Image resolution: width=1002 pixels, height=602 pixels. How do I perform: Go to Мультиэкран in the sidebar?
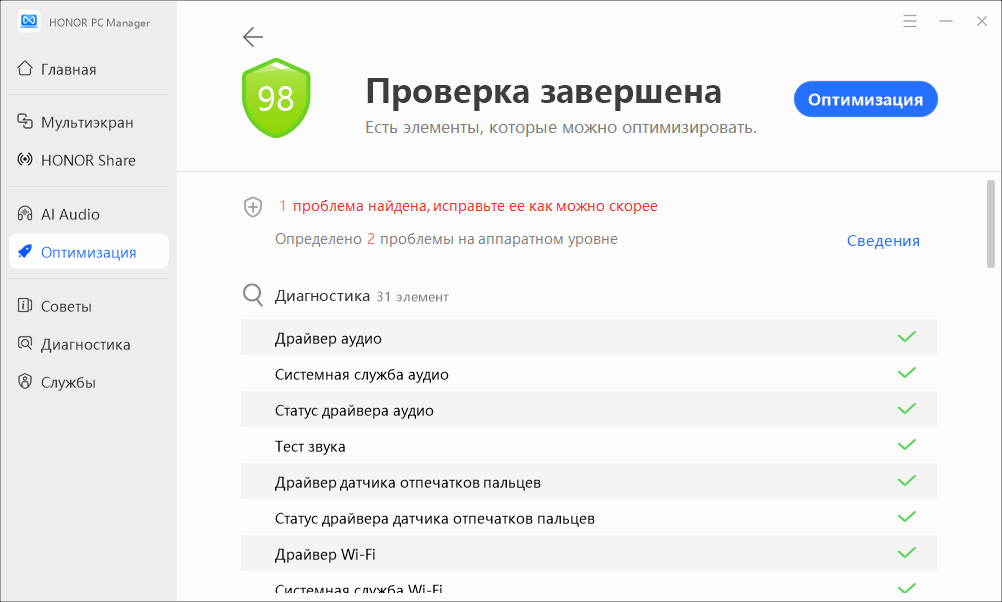tap(86, 122)
